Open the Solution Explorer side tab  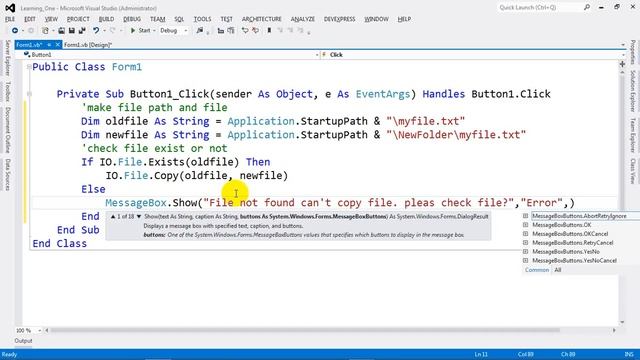(633, 91)
